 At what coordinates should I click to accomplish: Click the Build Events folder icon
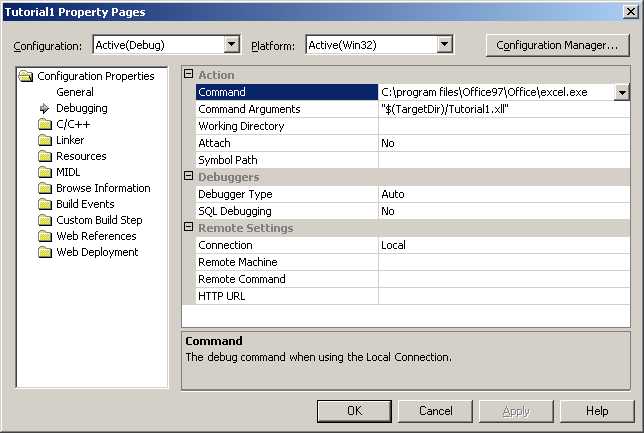[x=45, y=204]
